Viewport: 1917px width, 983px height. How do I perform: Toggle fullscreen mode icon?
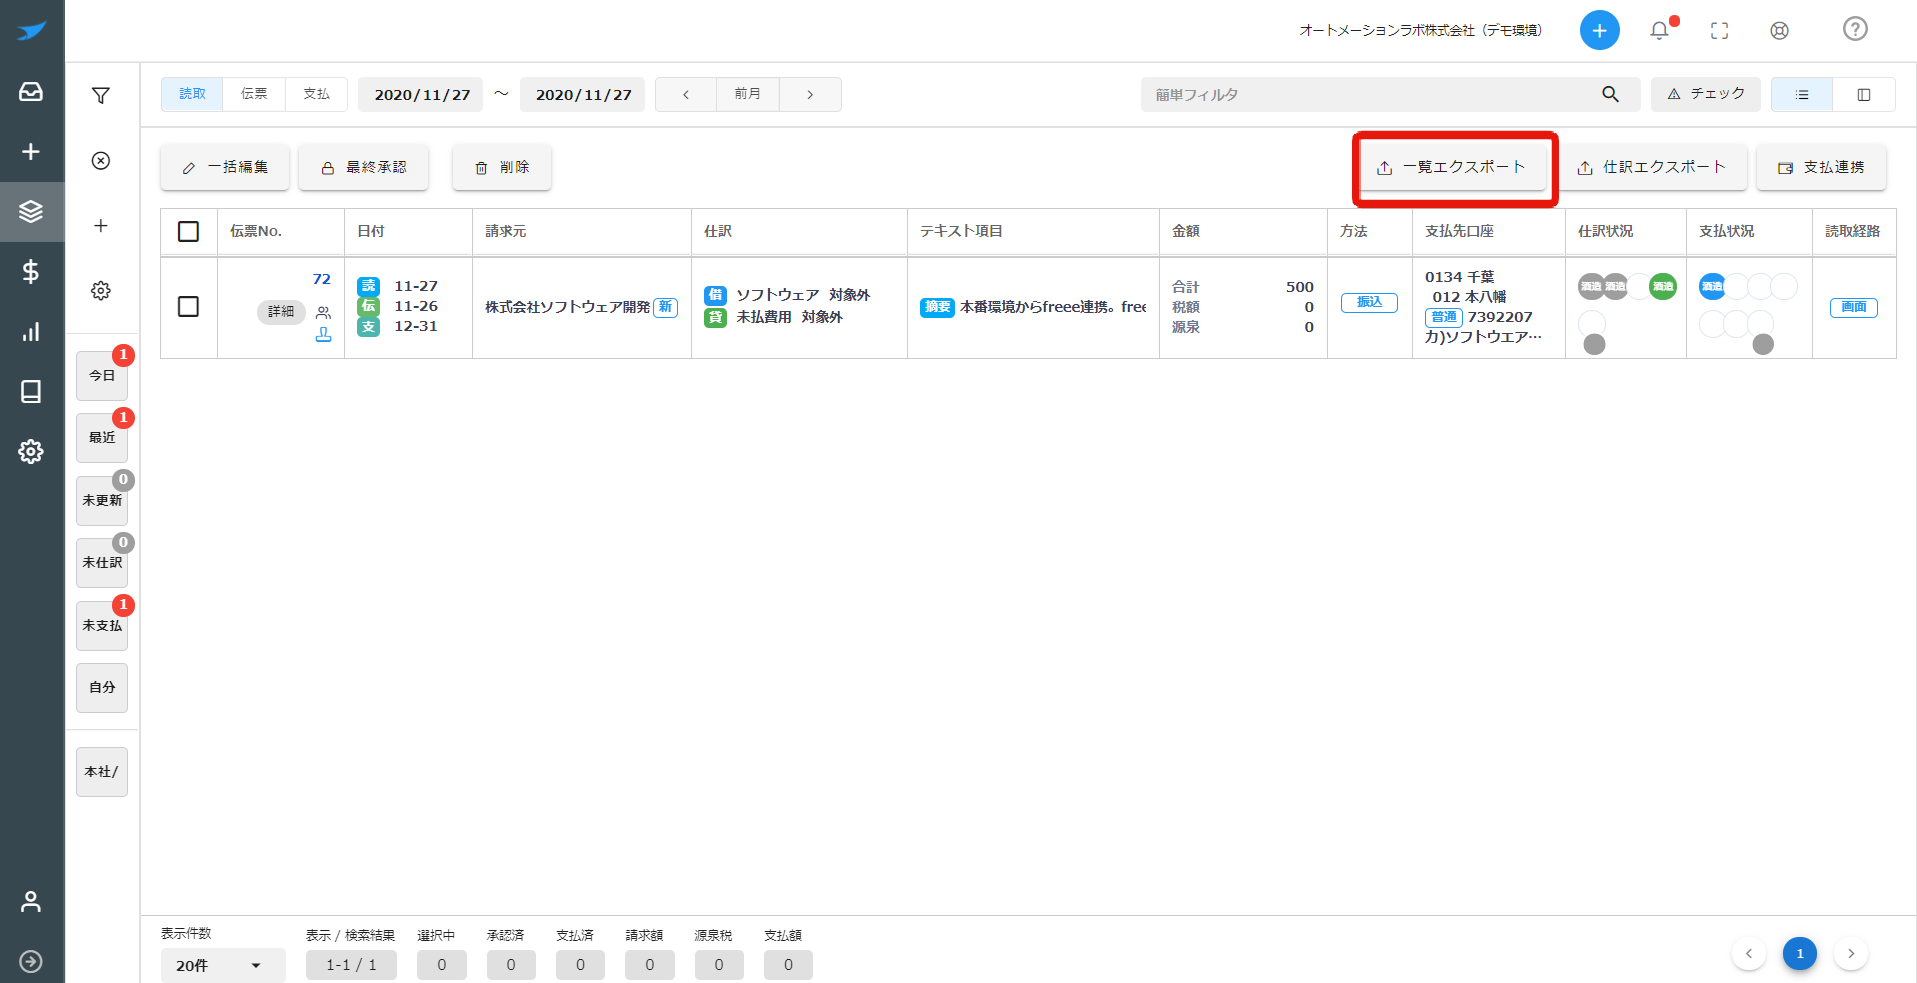[x=1719, y=30]
